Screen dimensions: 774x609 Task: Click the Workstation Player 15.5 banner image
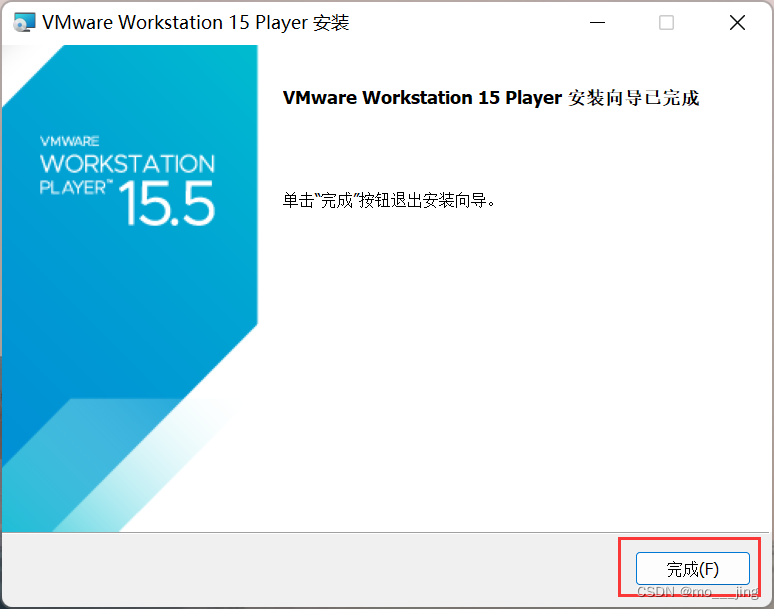tap(130, 288)
